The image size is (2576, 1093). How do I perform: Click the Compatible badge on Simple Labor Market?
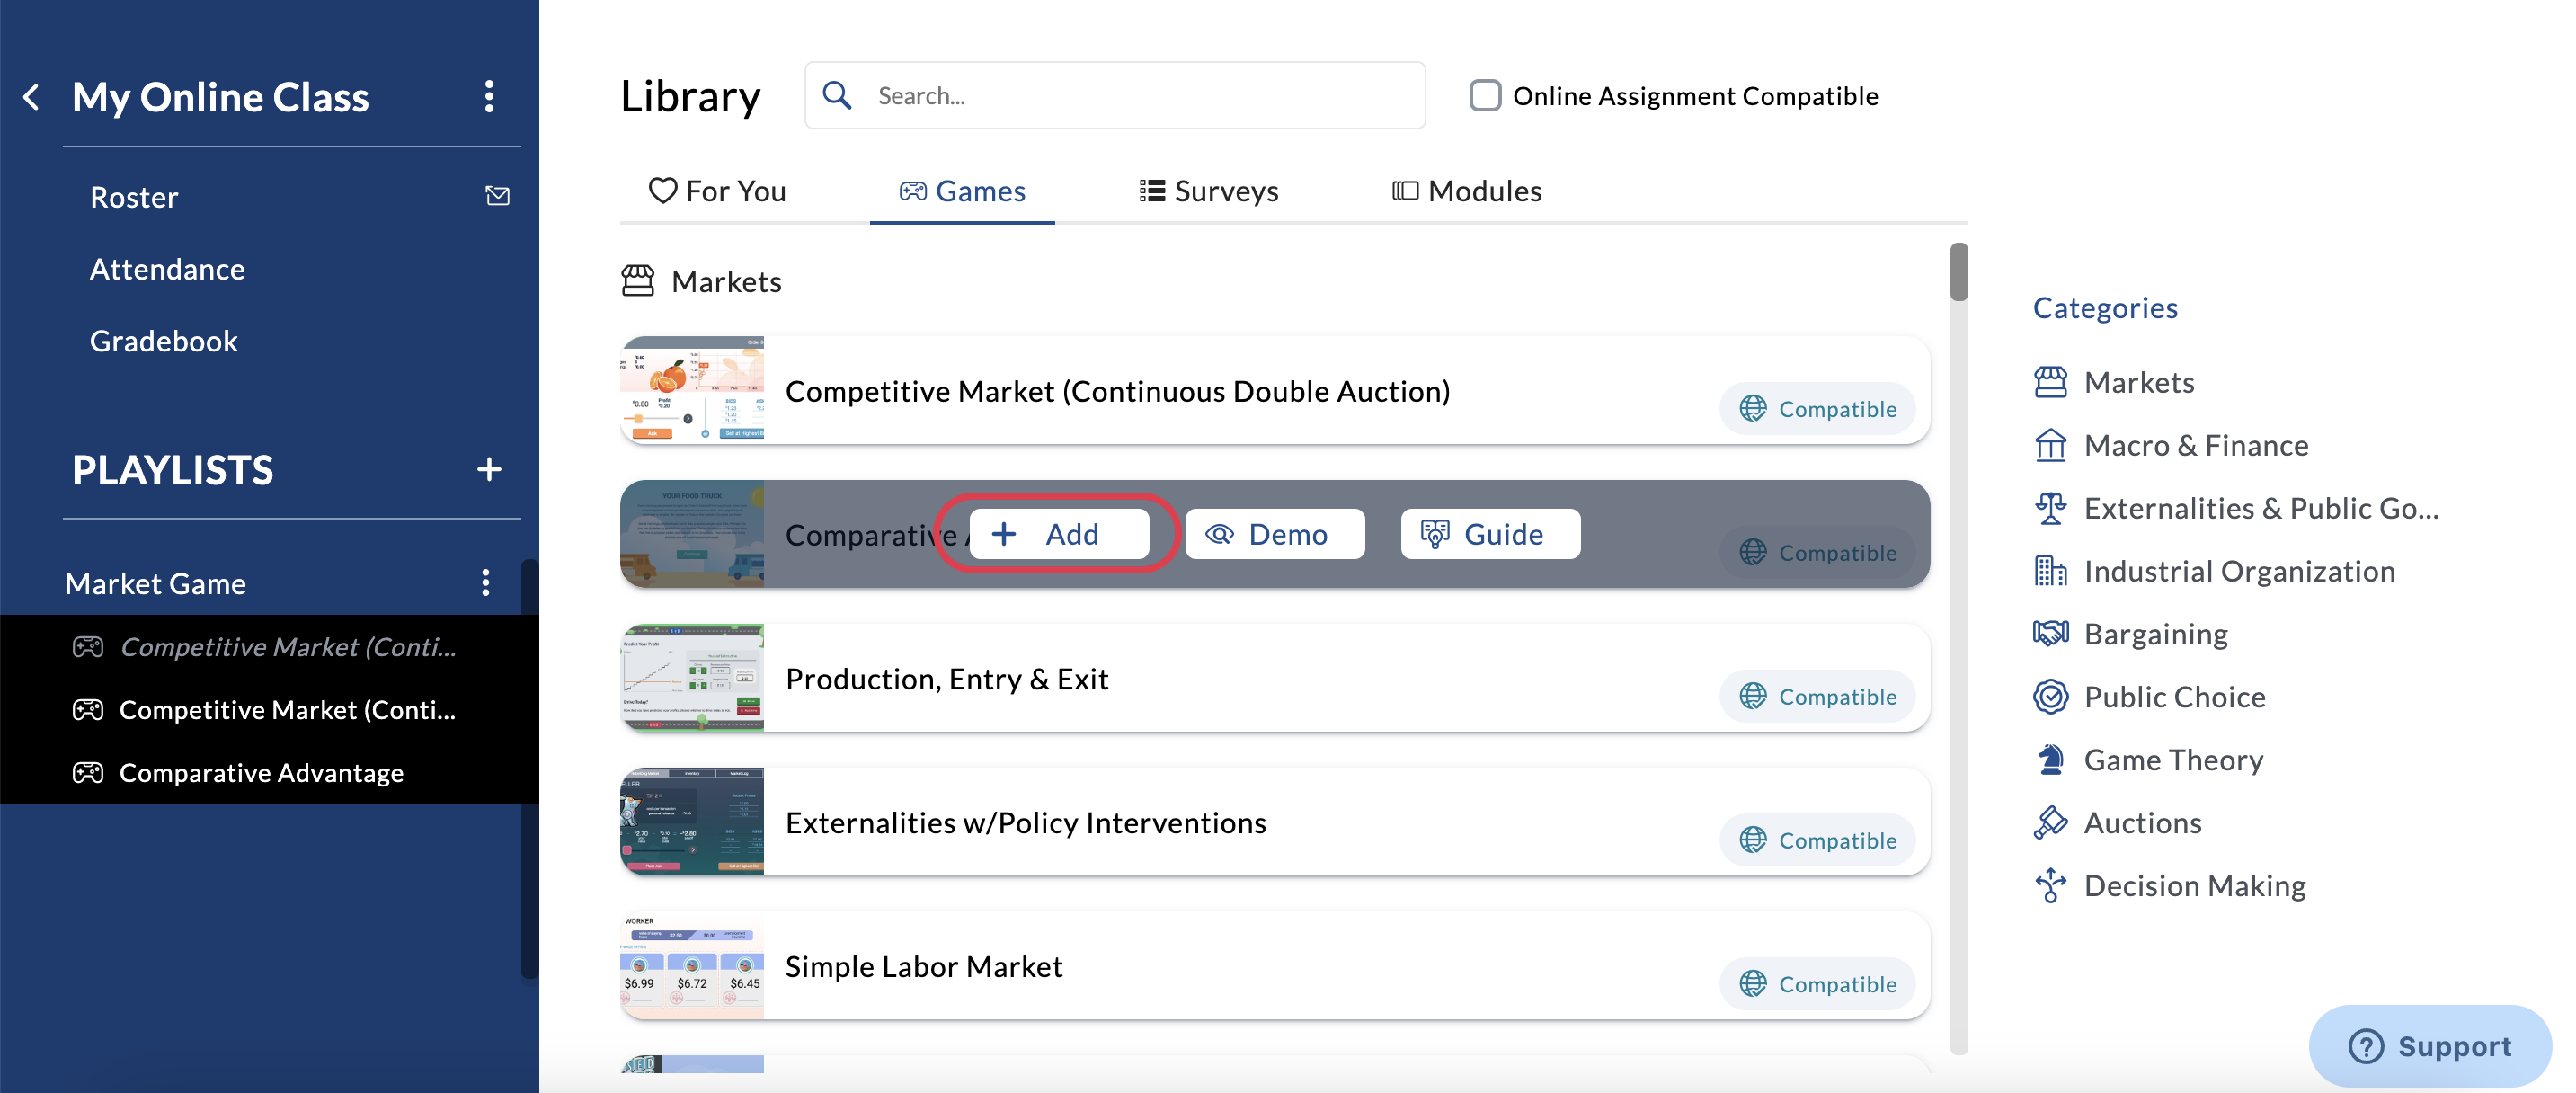1818,983
